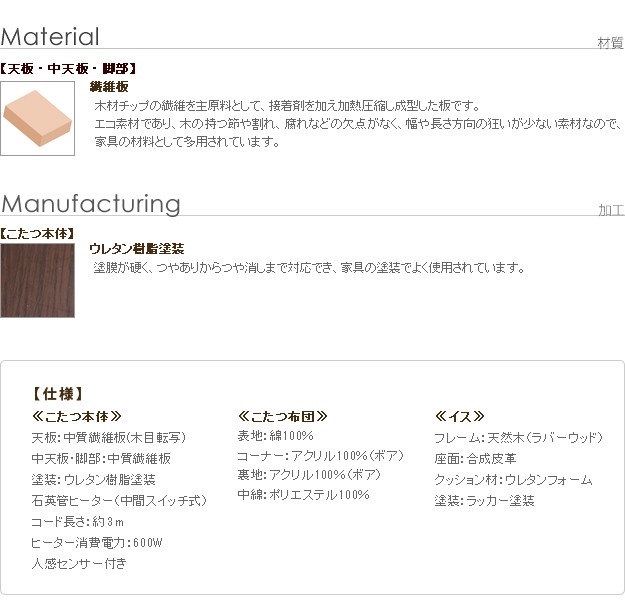The width and height of the screenshot is (625, 601).
Task: Click the "Manufacturing" section heading
Action: [x=91, y=204]
